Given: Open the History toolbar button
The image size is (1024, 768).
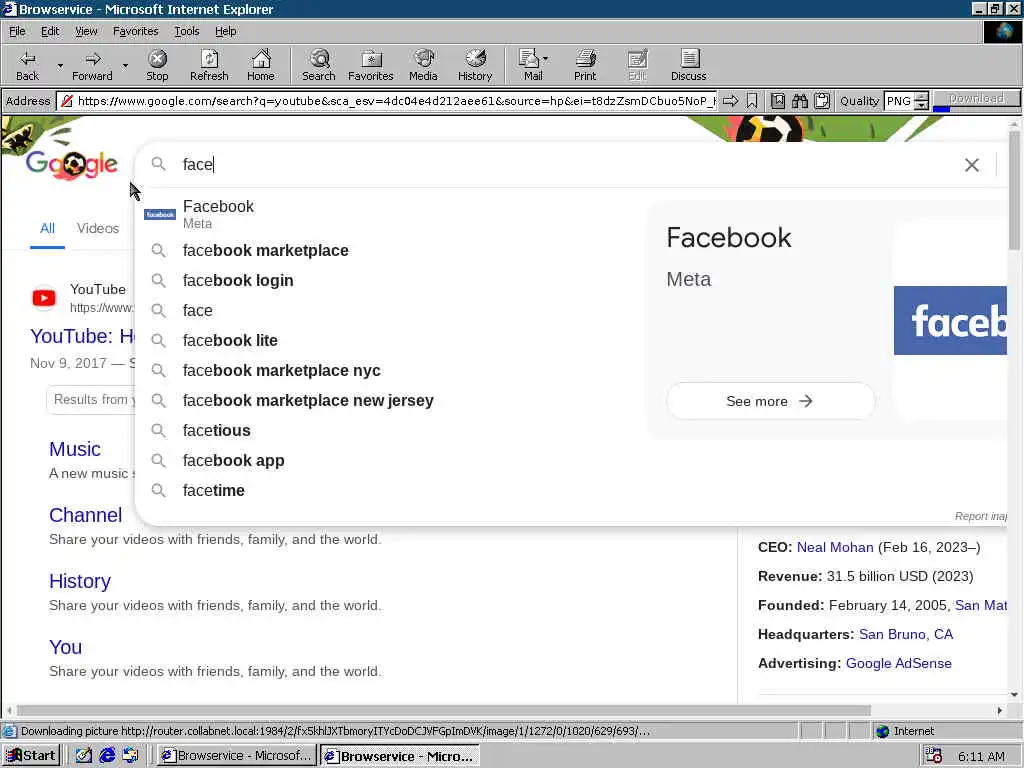Looking at the screenshot, I should pos(475,65).
